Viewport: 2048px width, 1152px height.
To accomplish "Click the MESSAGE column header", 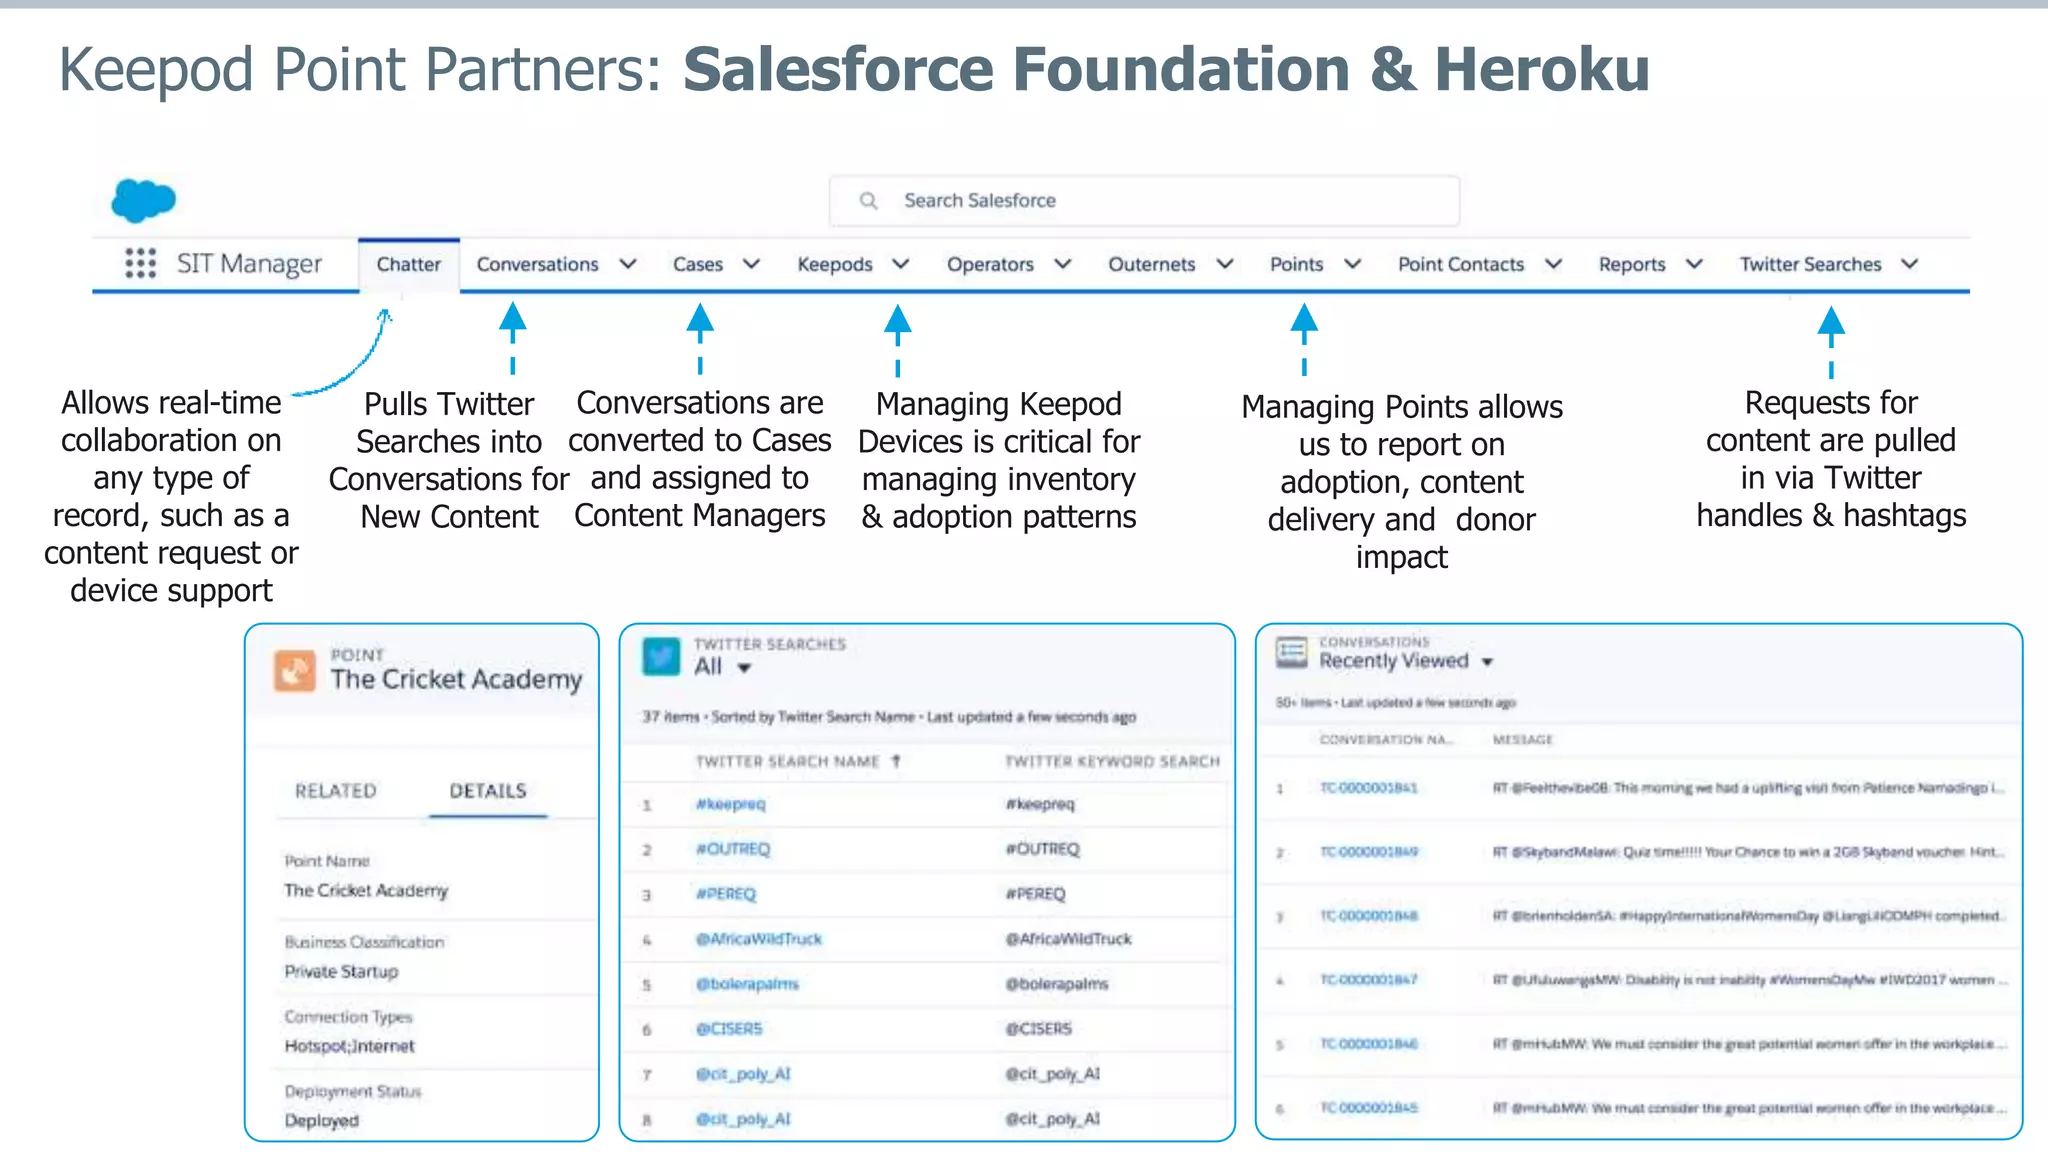I will 1522,739.
